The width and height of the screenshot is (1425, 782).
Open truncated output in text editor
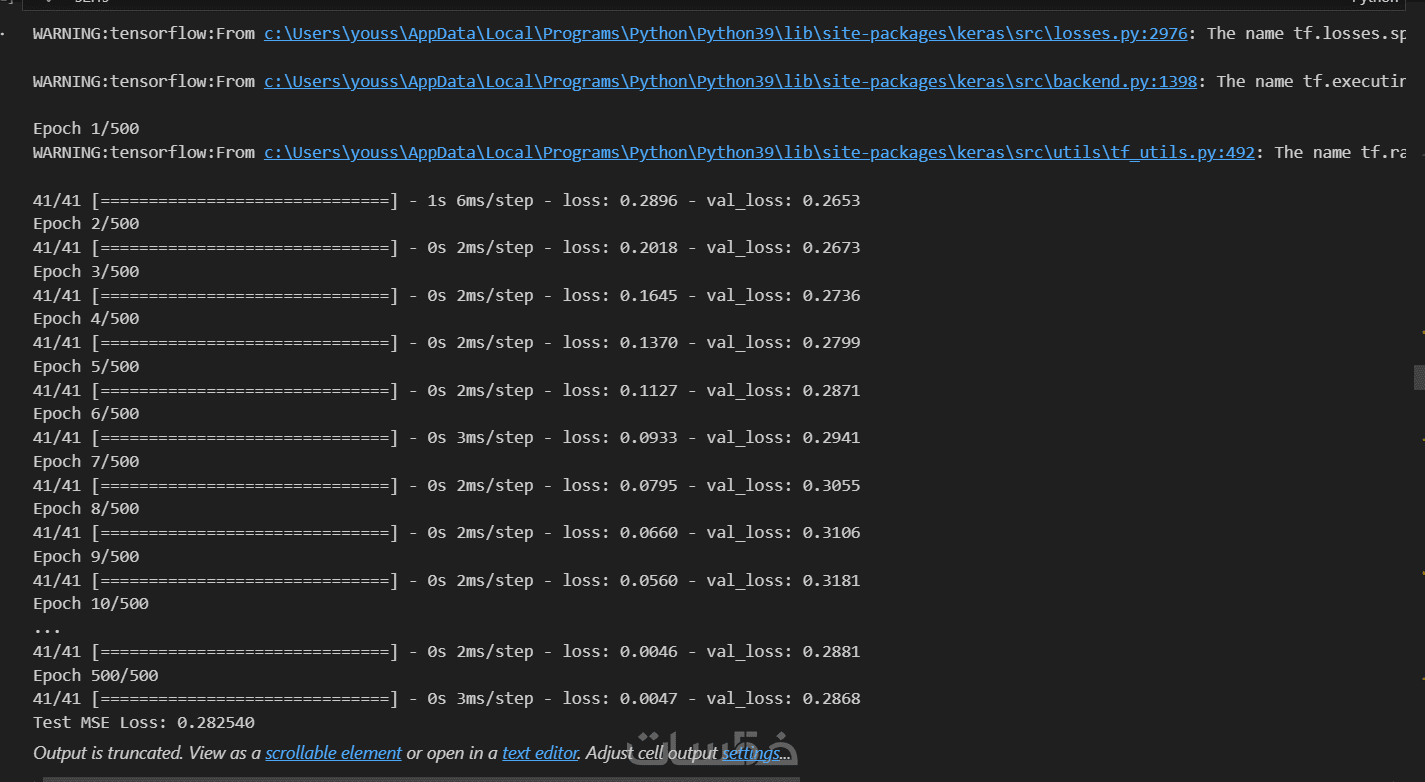click(x=540, y=753)
